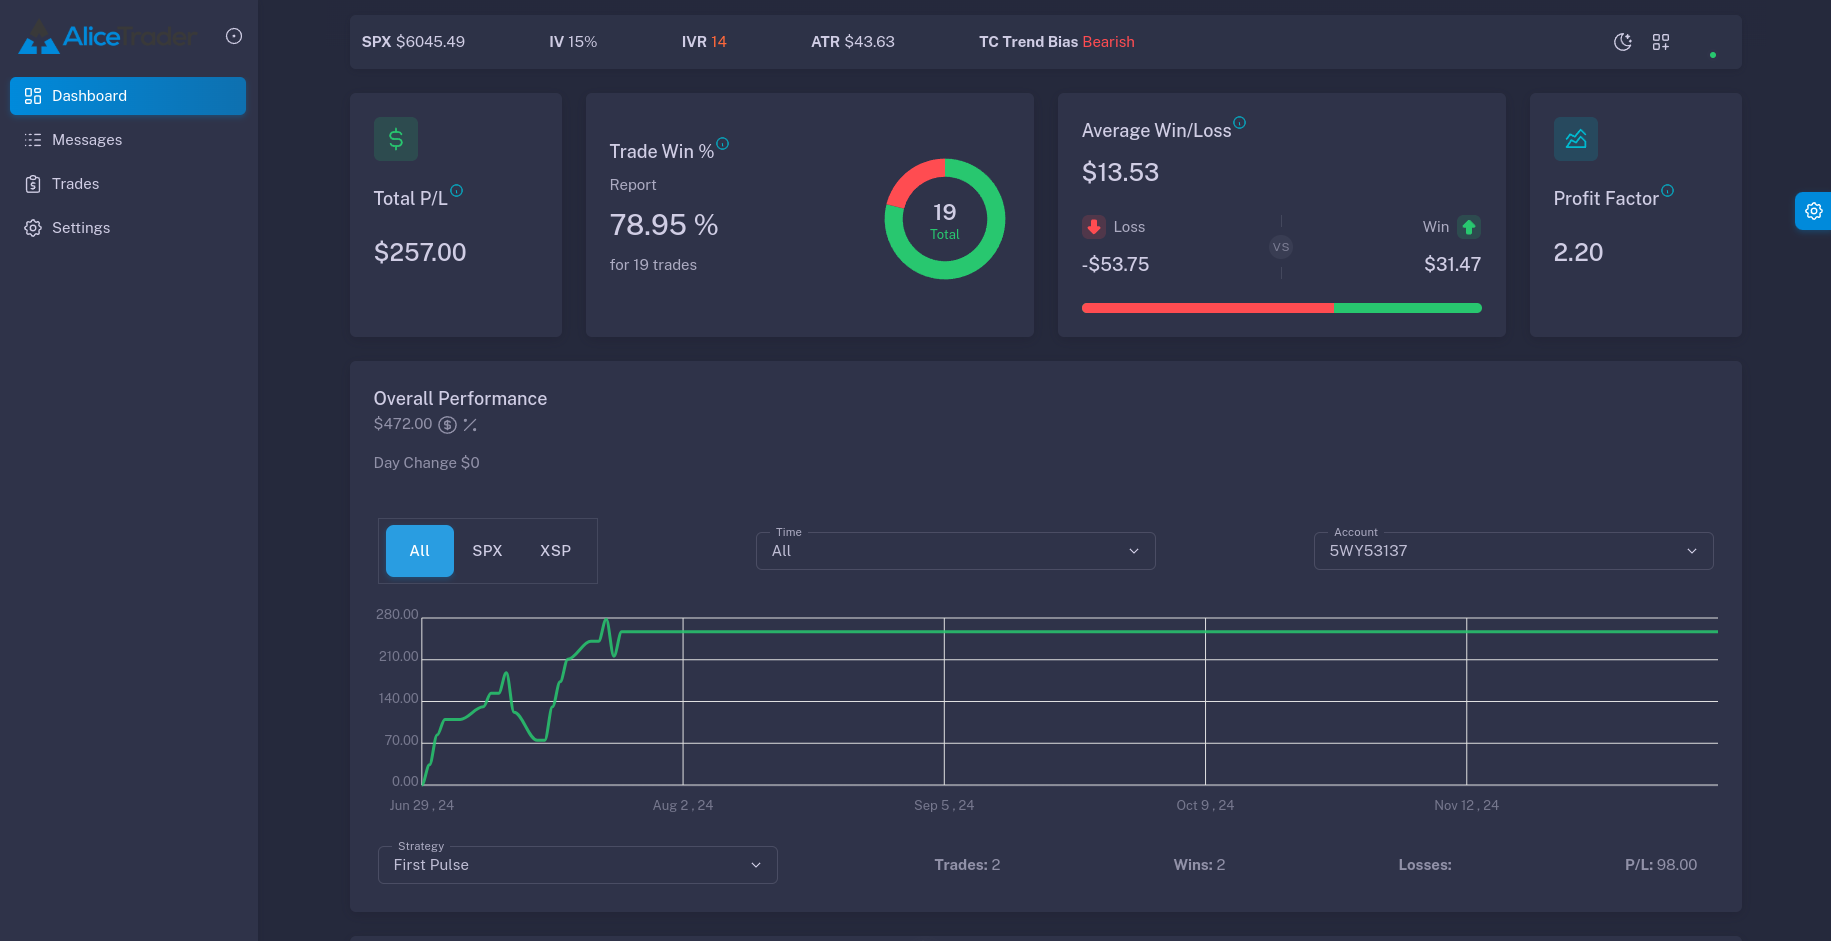
Task: Expand the Account dropdown showing 5WY53137
Action: tap(1513, 551)
